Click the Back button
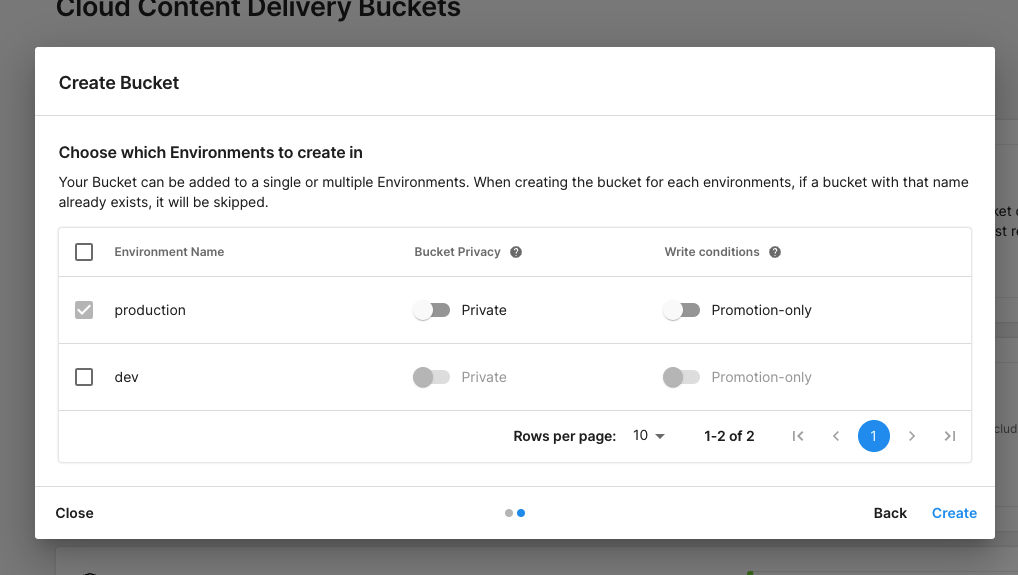This screenshot has height=575, width=1018. (890, 513)
